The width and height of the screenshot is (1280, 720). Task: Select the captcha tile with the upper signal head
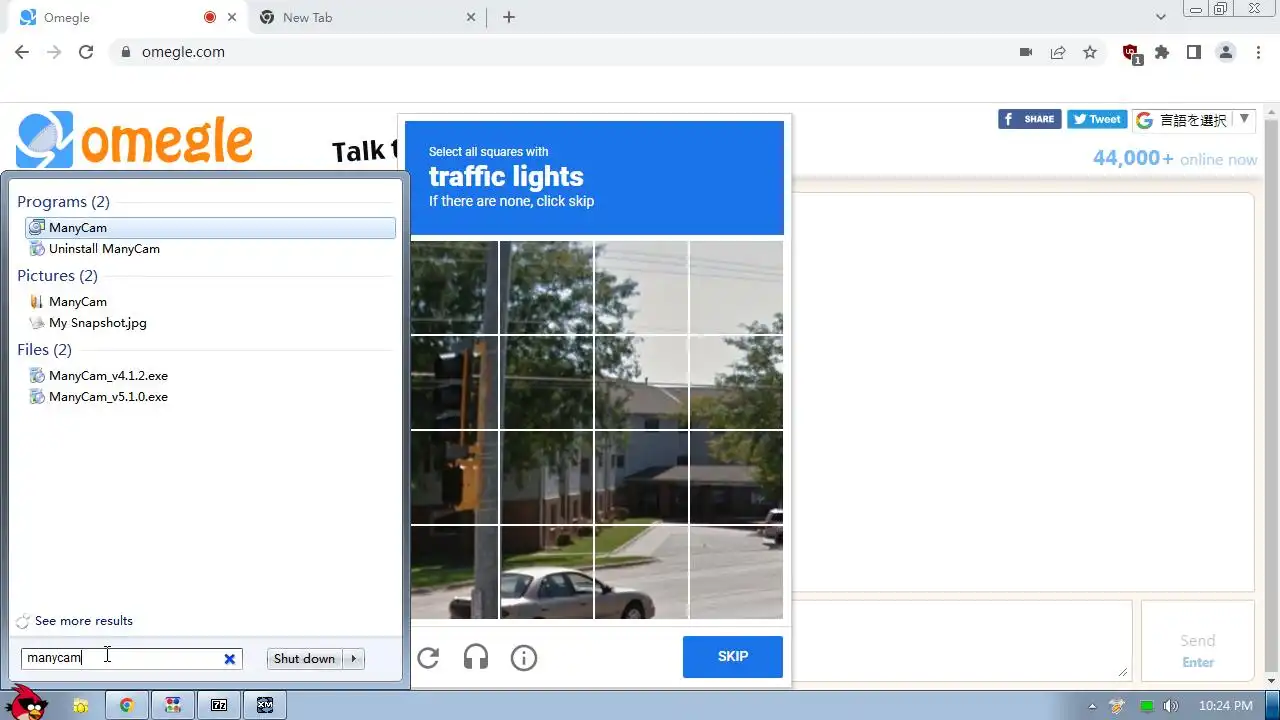[x=454, y=382]
